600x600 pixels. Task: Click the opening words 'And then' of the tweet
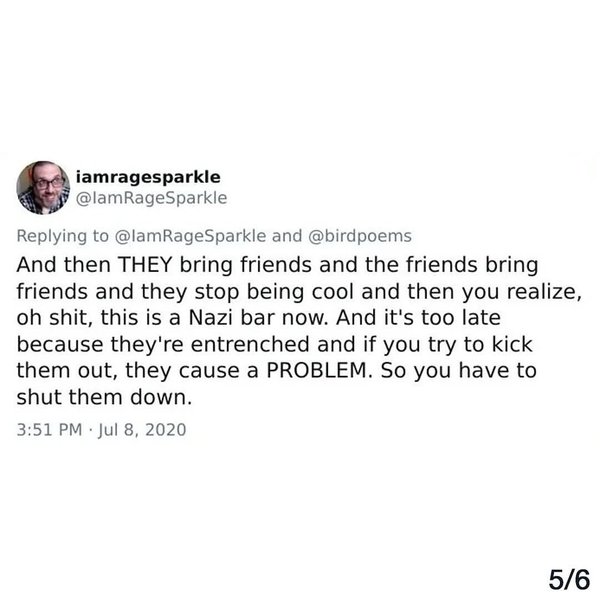[64, 265]
